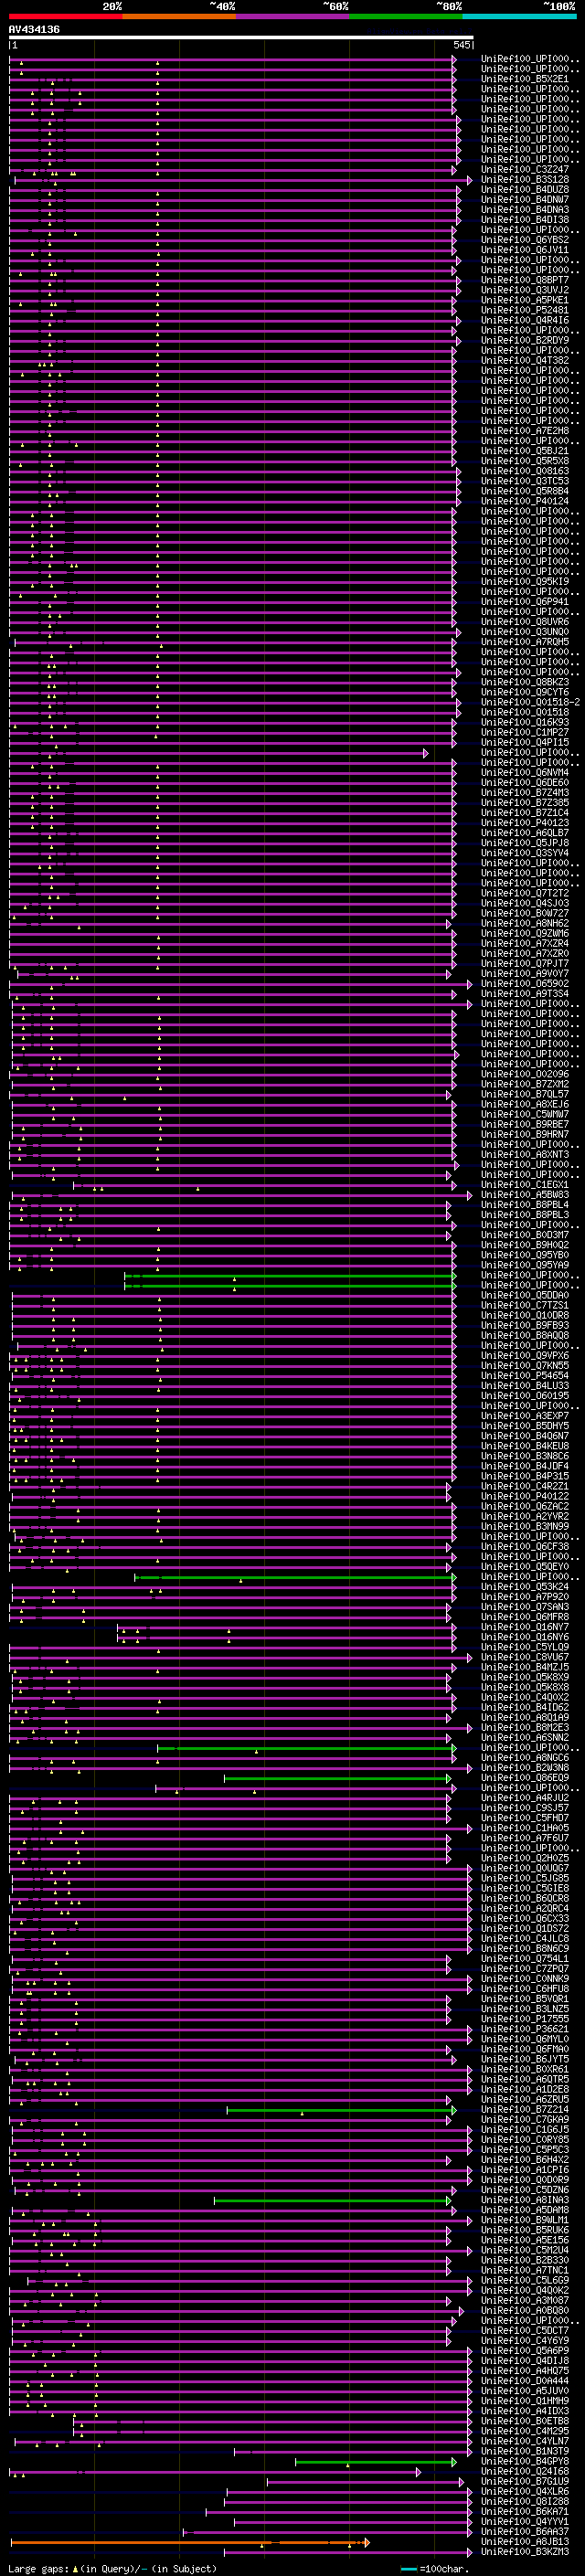
Task: Click the cyan ~100% identity legend swatch
Action: [x=520, y=16]
